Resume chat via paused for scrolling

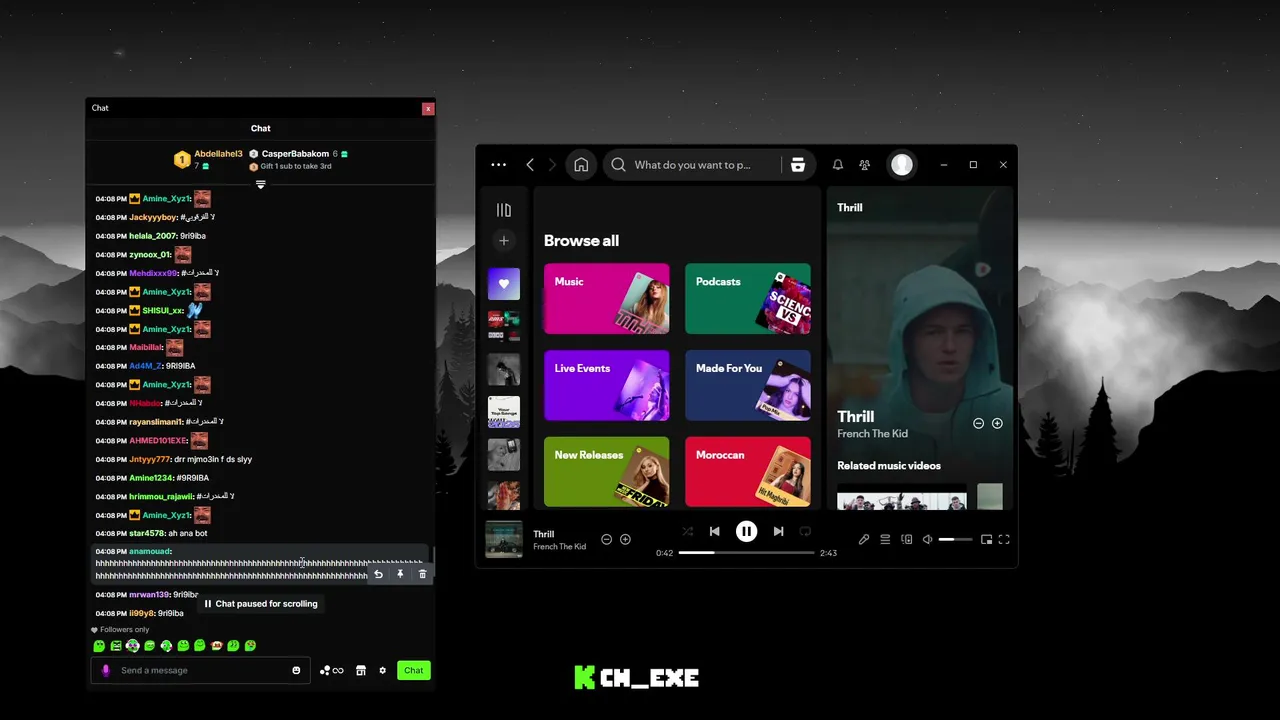coord(261,604)
